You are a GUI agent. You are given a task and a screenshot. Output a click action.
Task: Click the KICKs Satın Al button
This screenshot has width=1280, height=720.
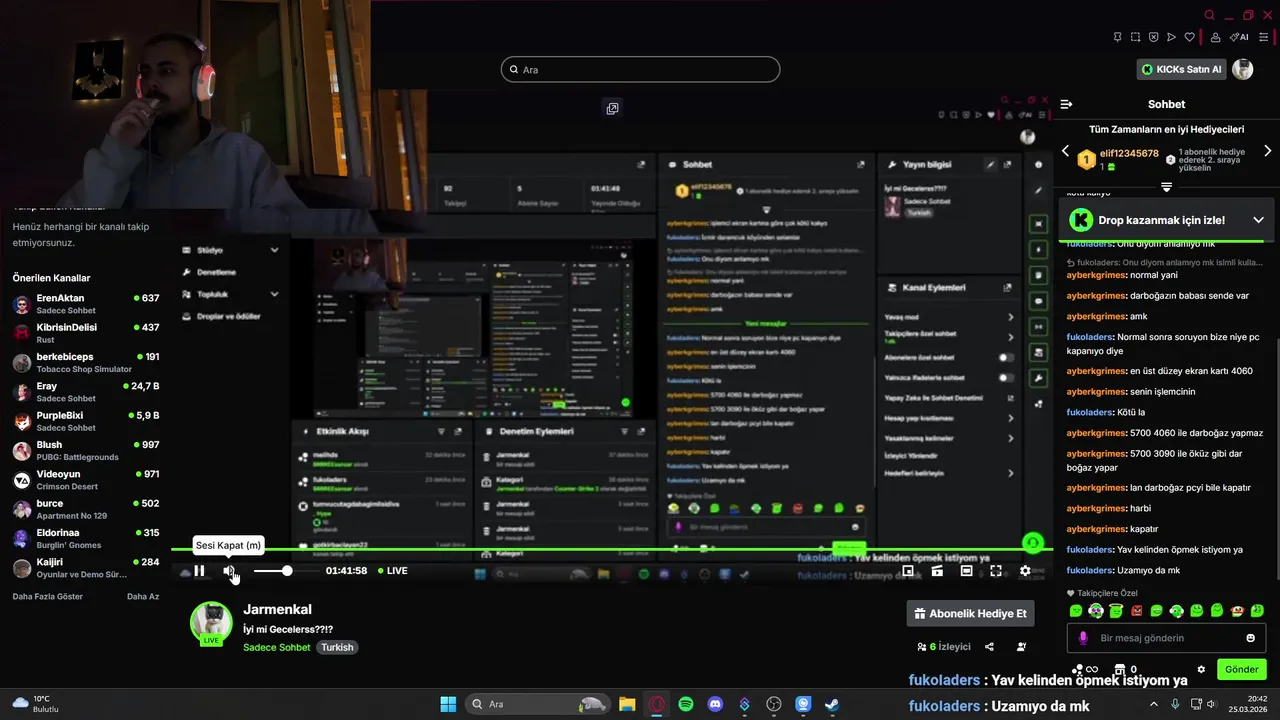[x=1182, y=69]
